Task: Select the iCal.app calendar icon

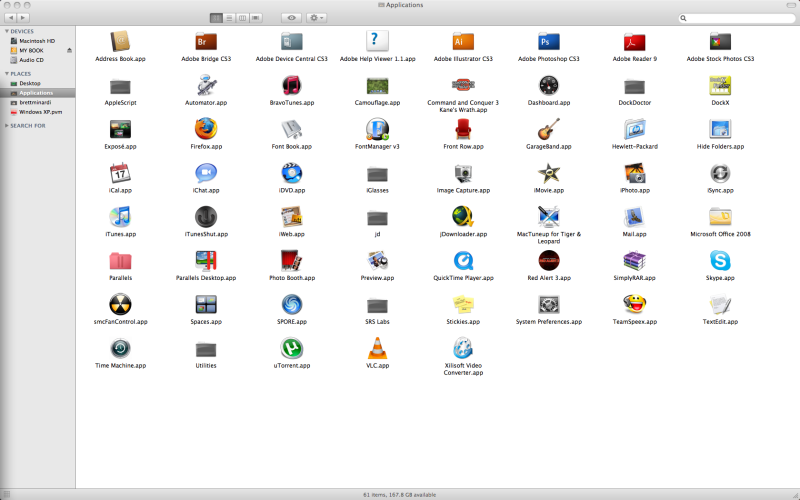Action: click(x=120, y=172)
